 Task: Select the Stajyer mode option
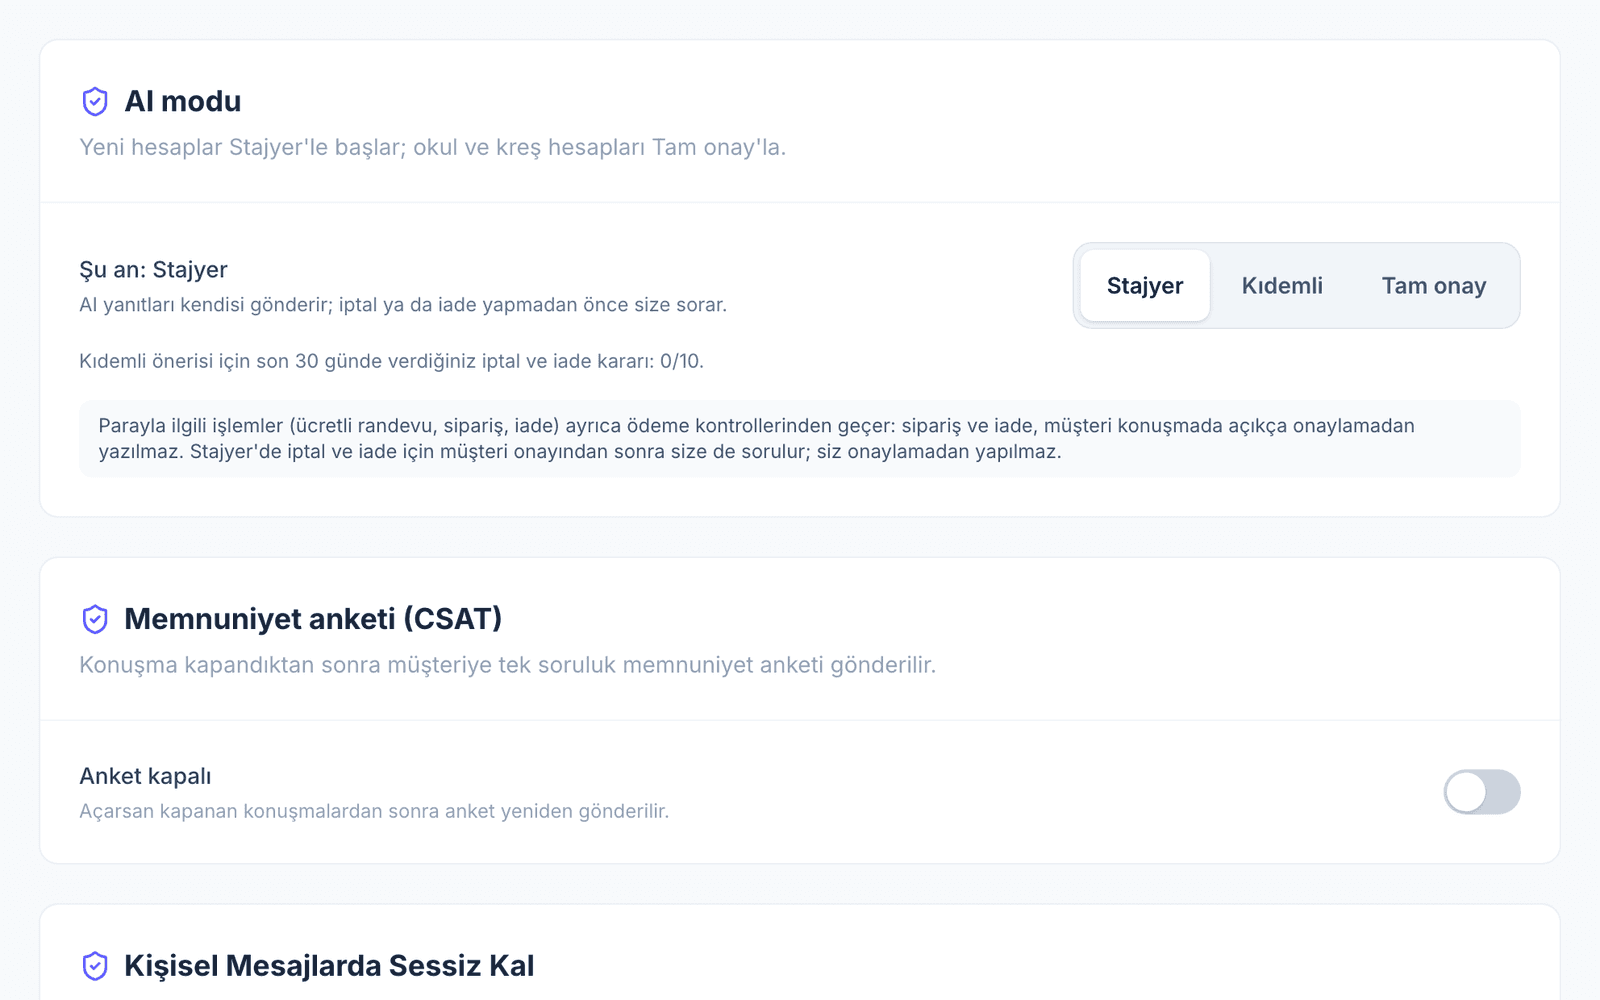1145,286
